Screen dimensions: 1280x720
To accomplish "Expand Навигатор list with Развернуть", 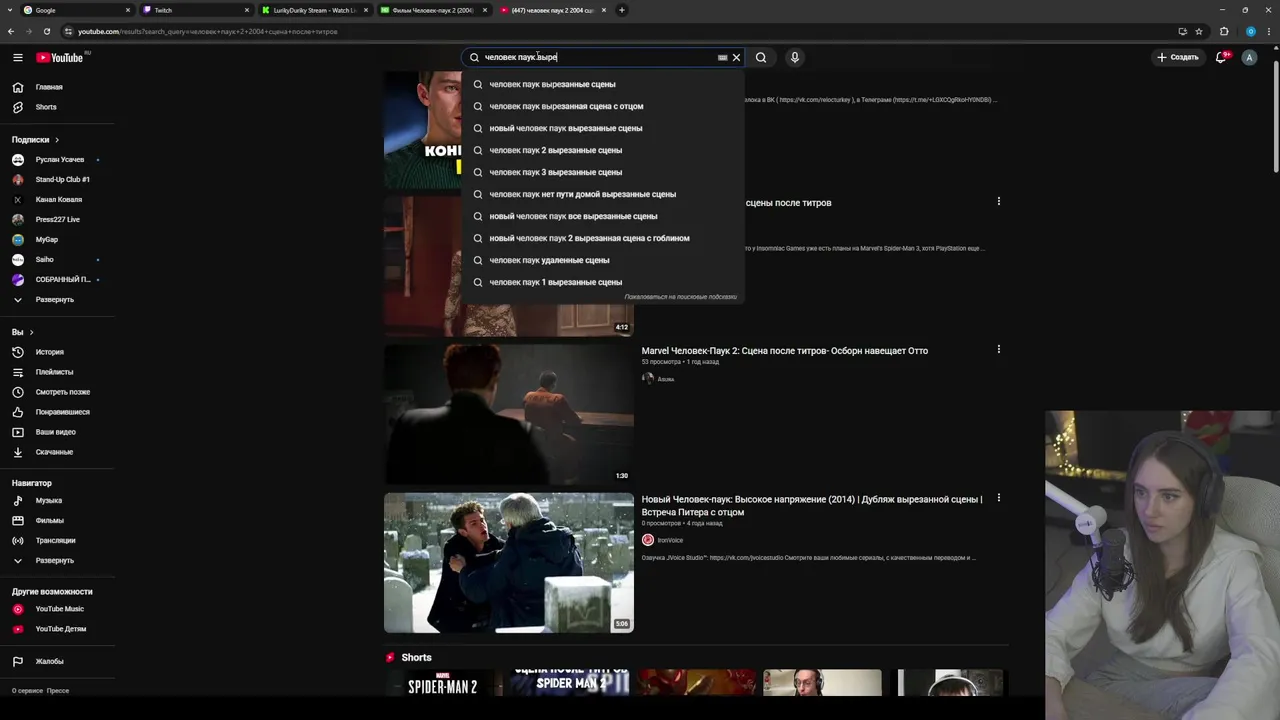I will [x=57, y=561].
